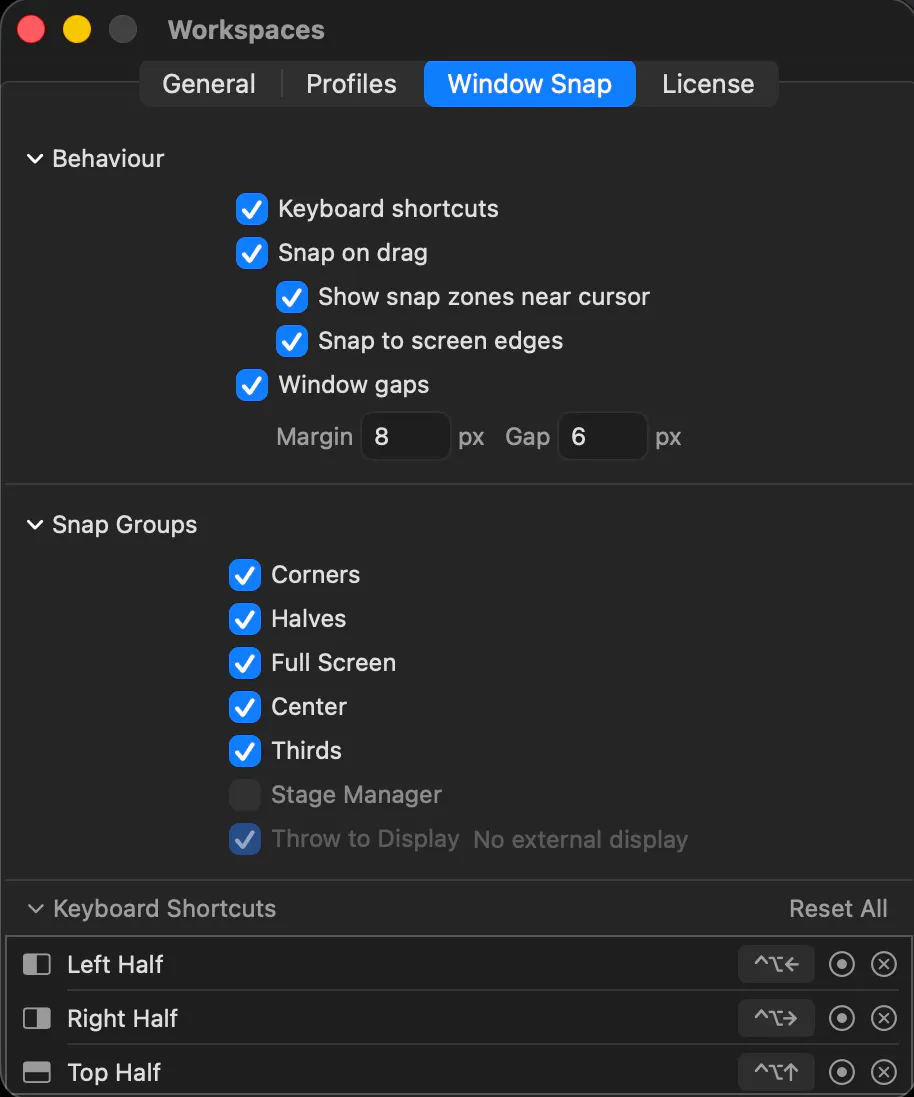This screenshot has height=1097, width=914.
Task: Click the Right Half shortcut key field
Action: 776,1018
